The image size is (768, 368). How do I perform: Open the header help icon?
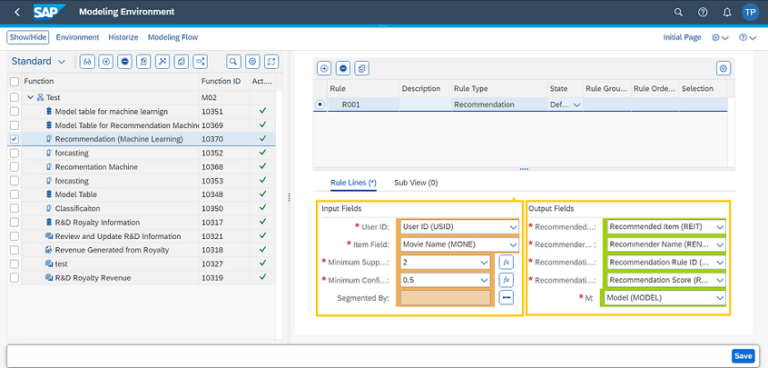[x=703, y=12]
